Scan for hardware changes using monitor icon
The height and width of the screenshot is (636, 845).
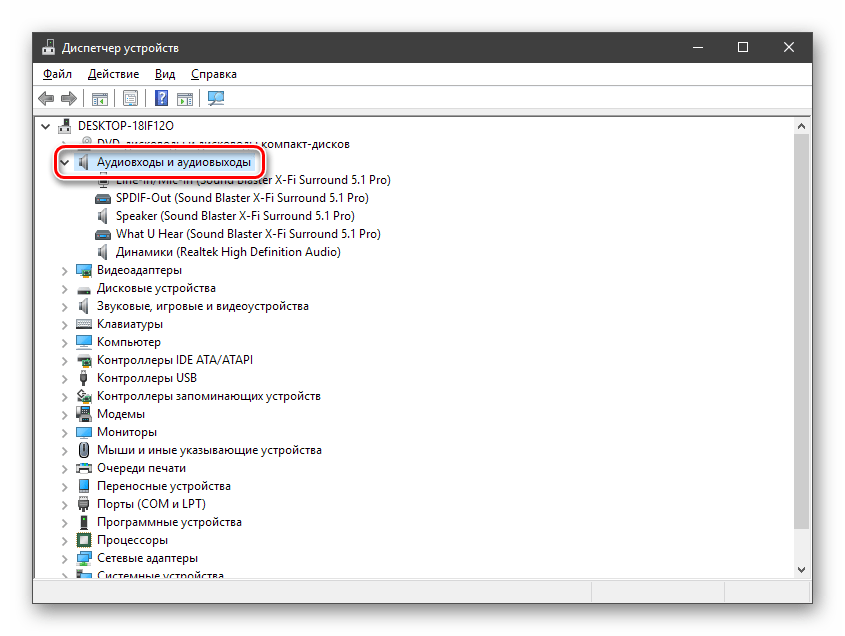tap(216, 98)
